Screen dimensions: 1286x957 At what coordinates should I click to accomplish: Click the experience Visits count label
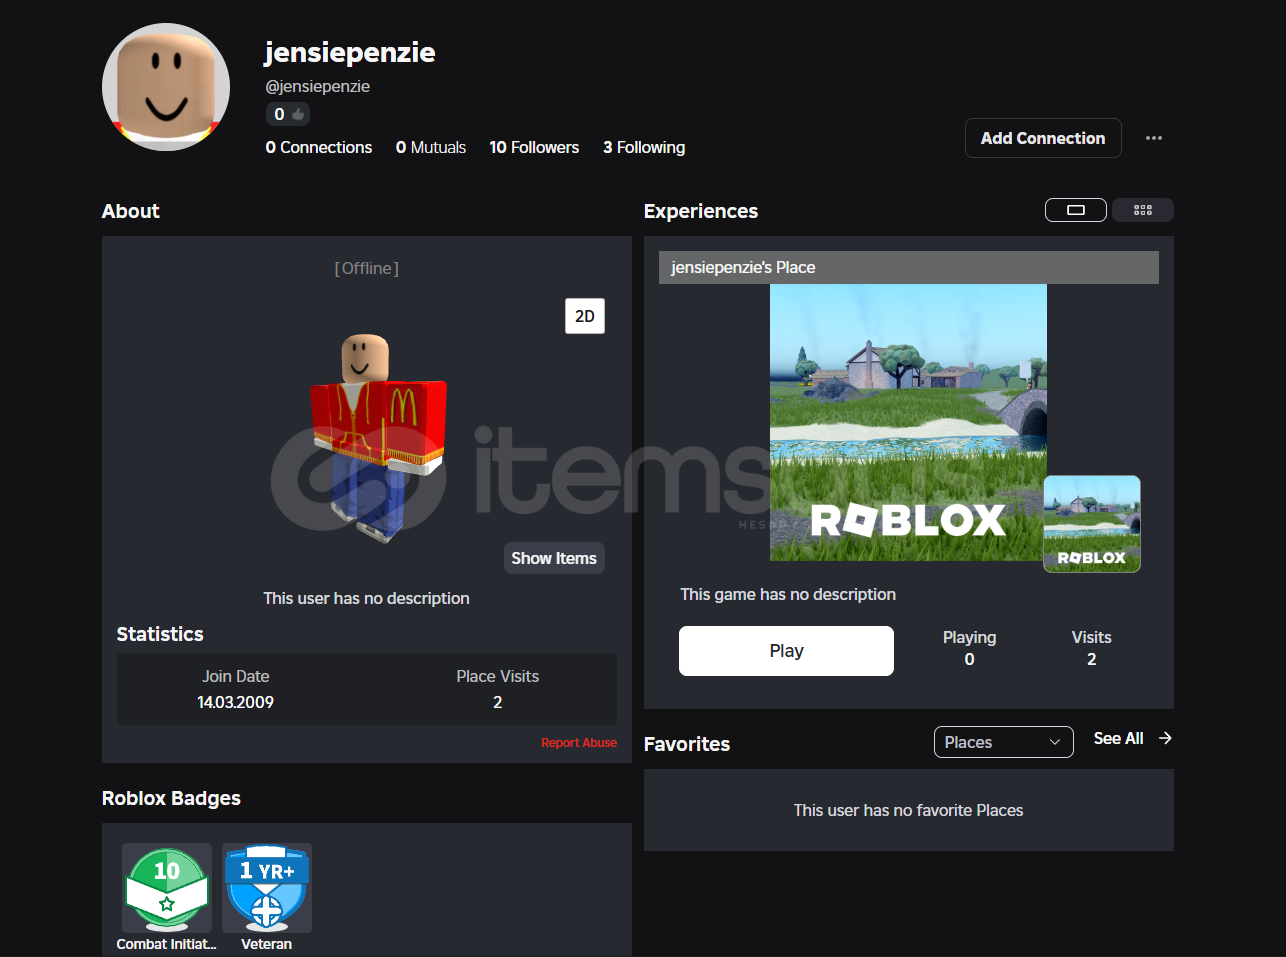(x=1091, y=637)
